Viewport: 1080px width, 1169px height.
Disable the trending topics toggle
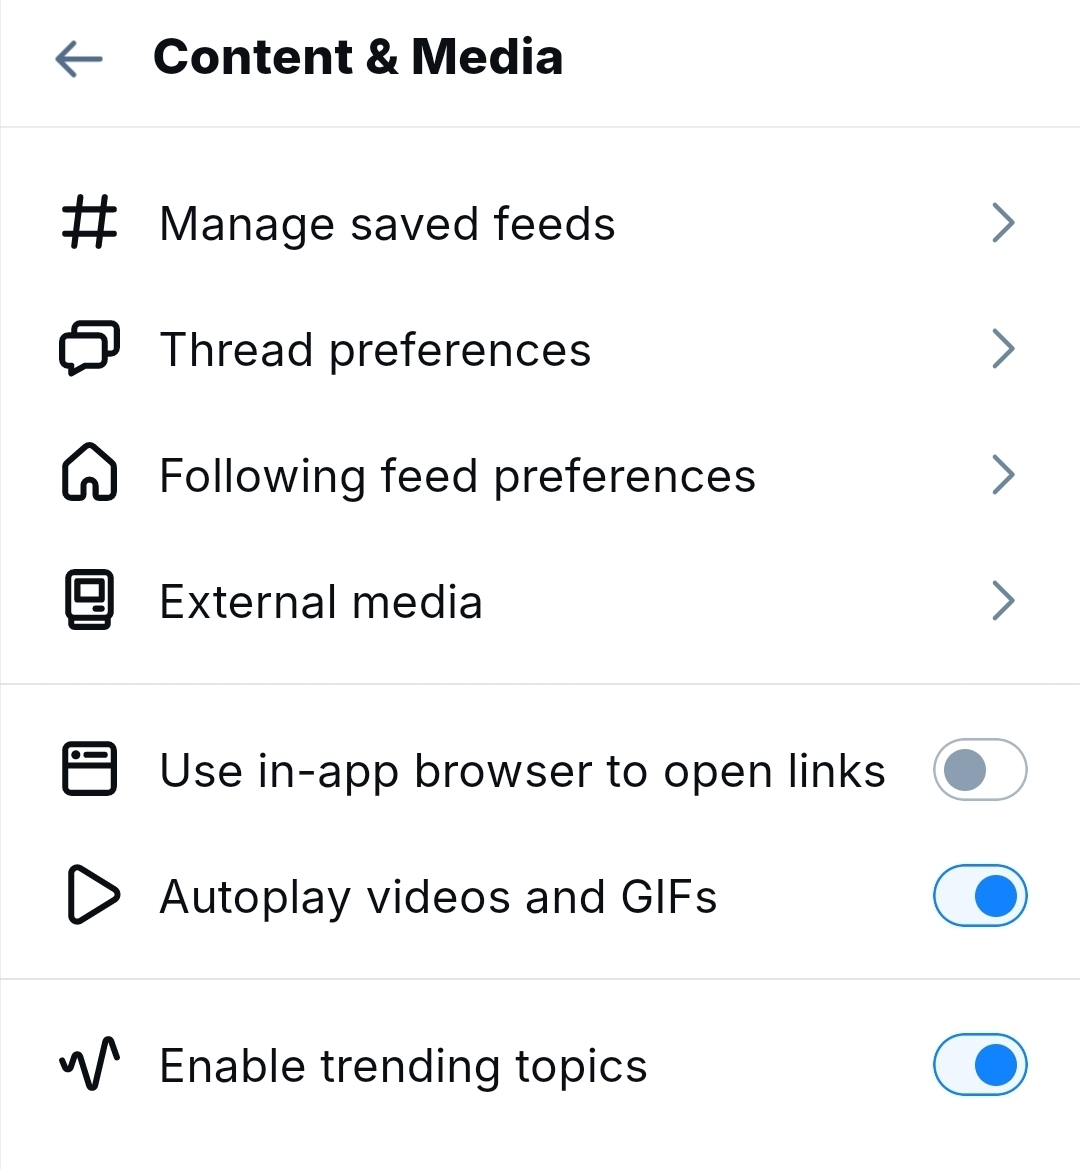[979, 1065]
